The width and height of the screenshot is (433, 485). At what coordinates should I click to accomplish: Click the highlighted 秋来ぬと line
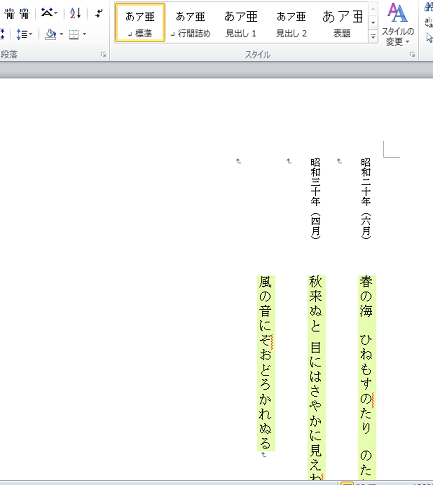click(316, 378)
